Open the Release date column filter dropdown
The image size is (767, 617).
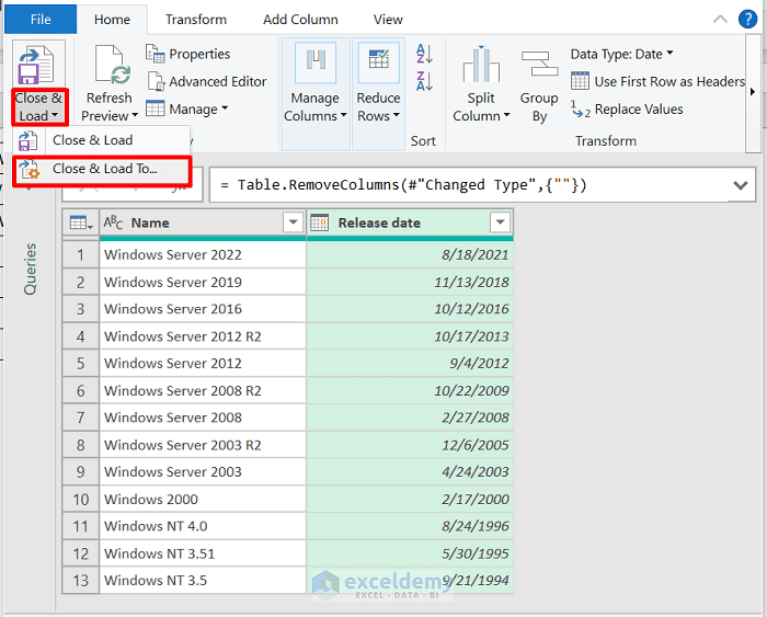click(x=500, y=223)
